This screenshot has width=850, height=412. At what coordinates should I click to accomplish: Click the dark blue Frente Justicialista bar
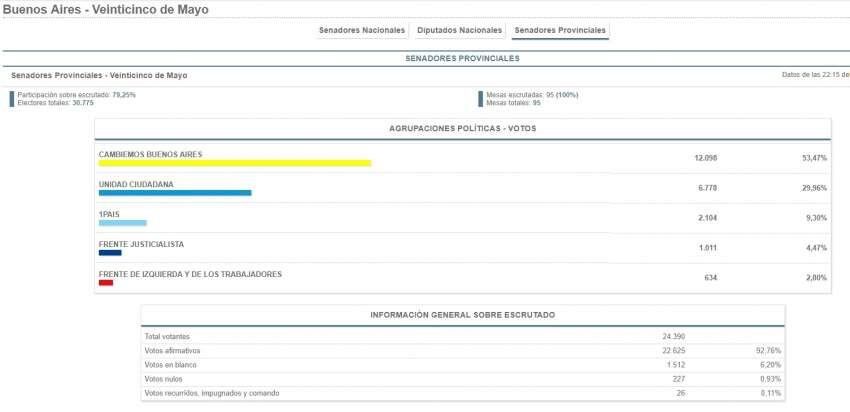point(110,253)
